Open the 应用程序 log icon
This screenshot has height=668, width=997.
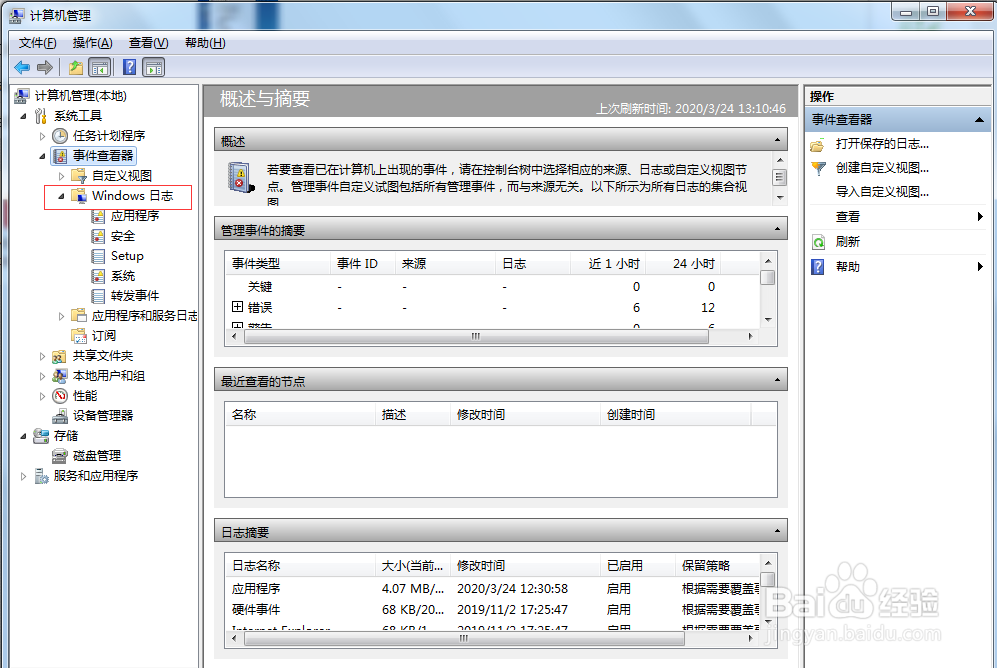click(x=98, y=216)
